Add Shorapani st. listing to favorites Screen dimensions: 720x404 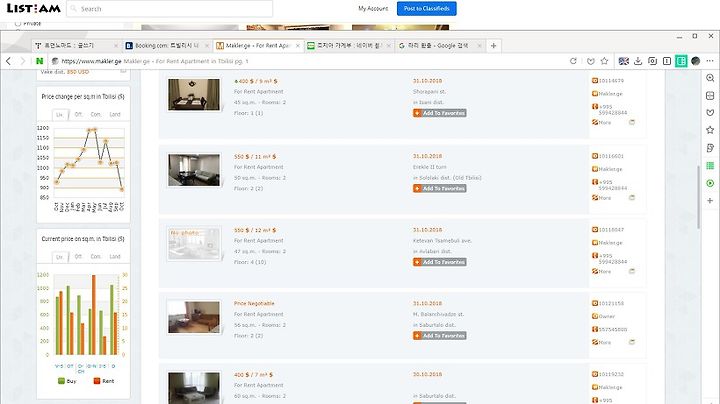click(439, 113)
